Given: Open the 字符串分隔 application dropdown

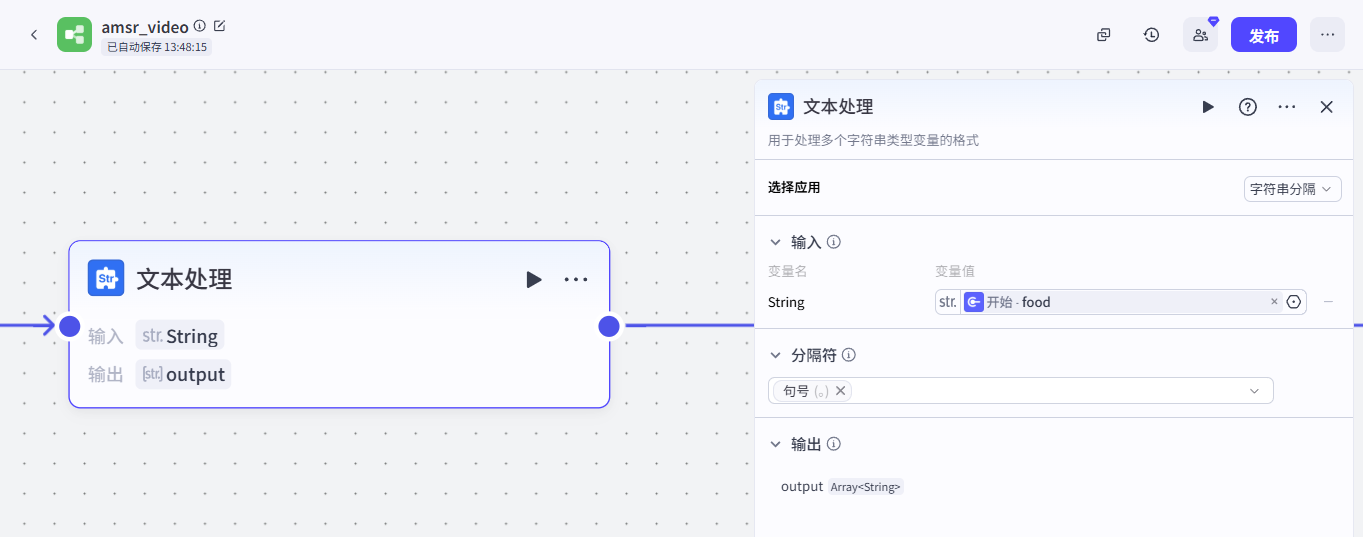Looking at the screenshot, I should 1292,188.
